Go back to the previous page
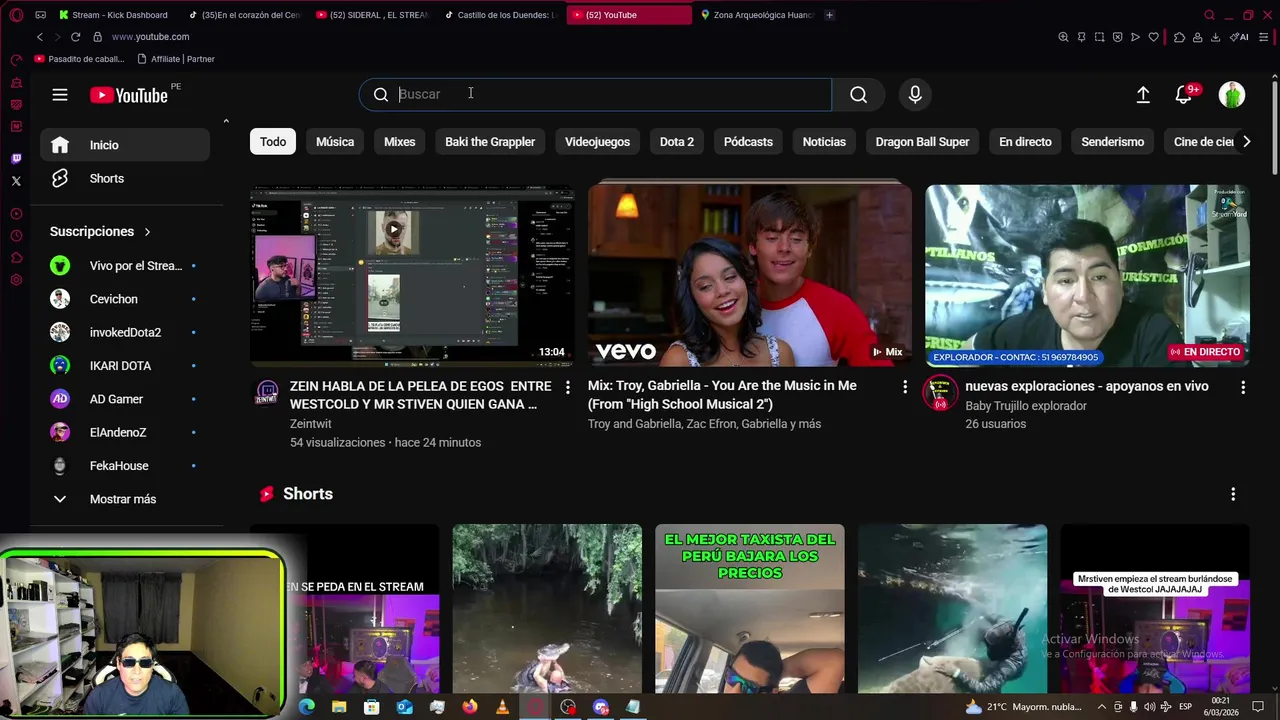 (39, 37)
